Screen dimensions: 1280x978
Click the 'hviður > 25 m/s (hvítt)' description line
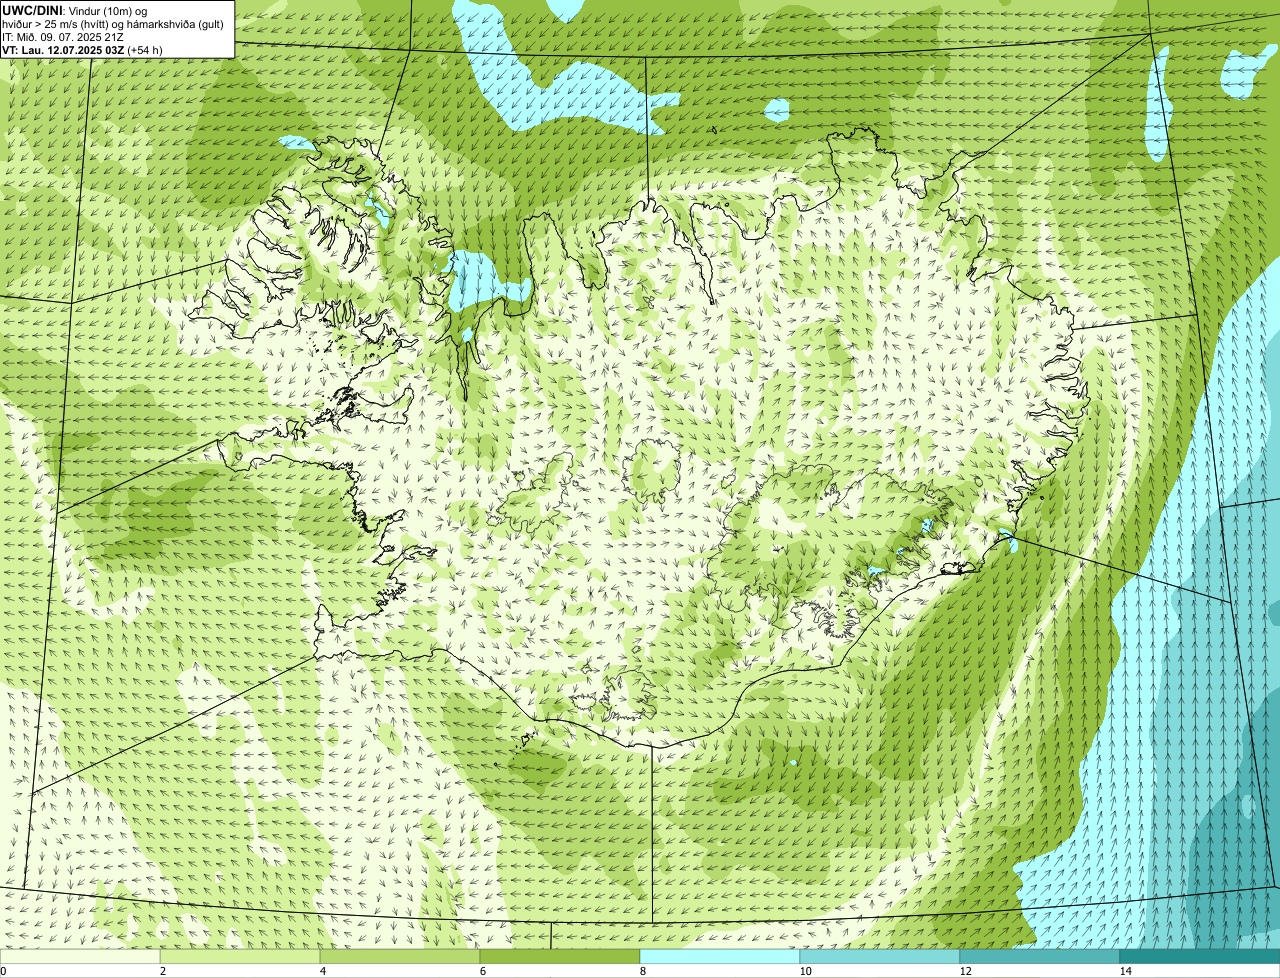pos(113,23)
